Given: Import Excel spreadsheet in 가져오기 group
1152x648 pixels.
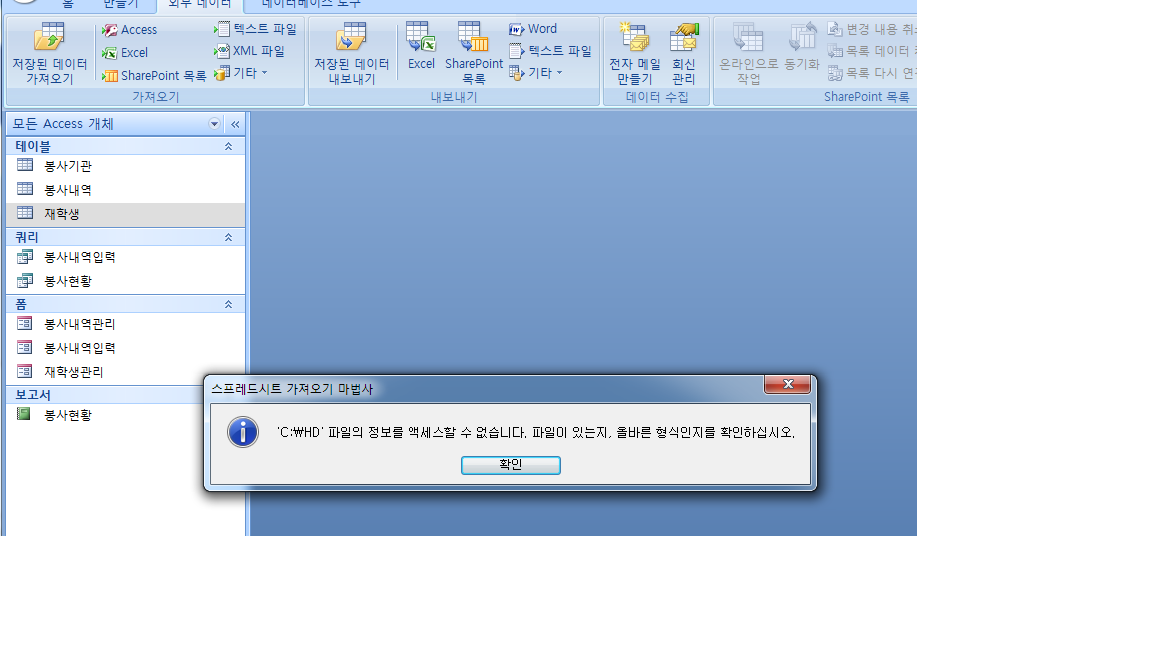Looking at the screenshot, I should [x=125, y=53].
